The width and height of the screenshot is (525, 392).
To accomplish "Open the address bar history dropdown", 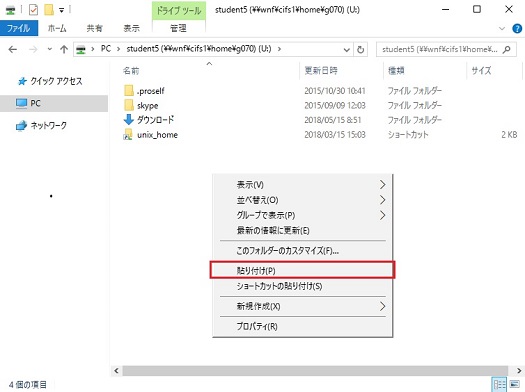I will (347, 50).
